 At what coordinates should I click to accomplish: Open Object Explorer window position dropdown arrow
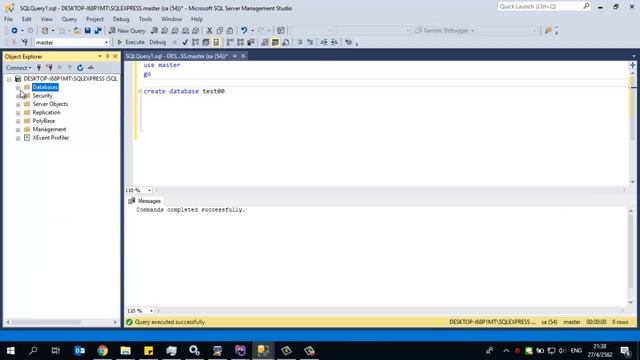pos(100,56)
